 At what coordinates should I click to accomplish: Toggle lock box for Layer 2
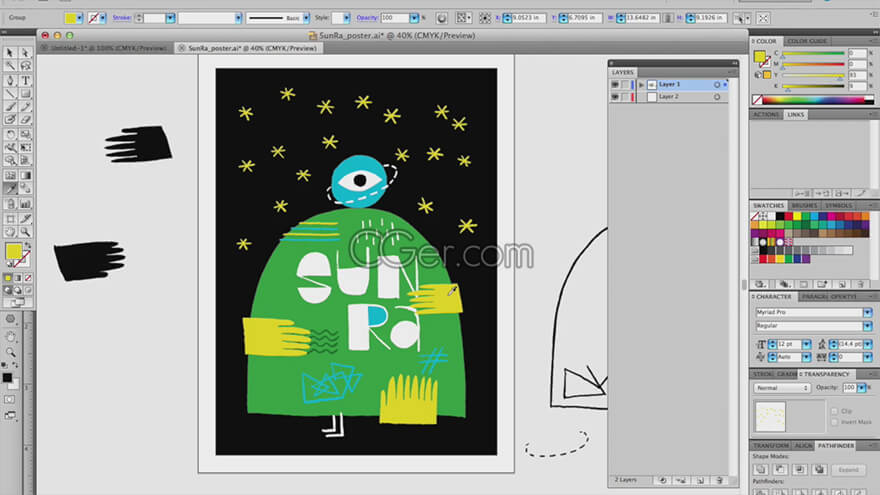click(625, 97)
